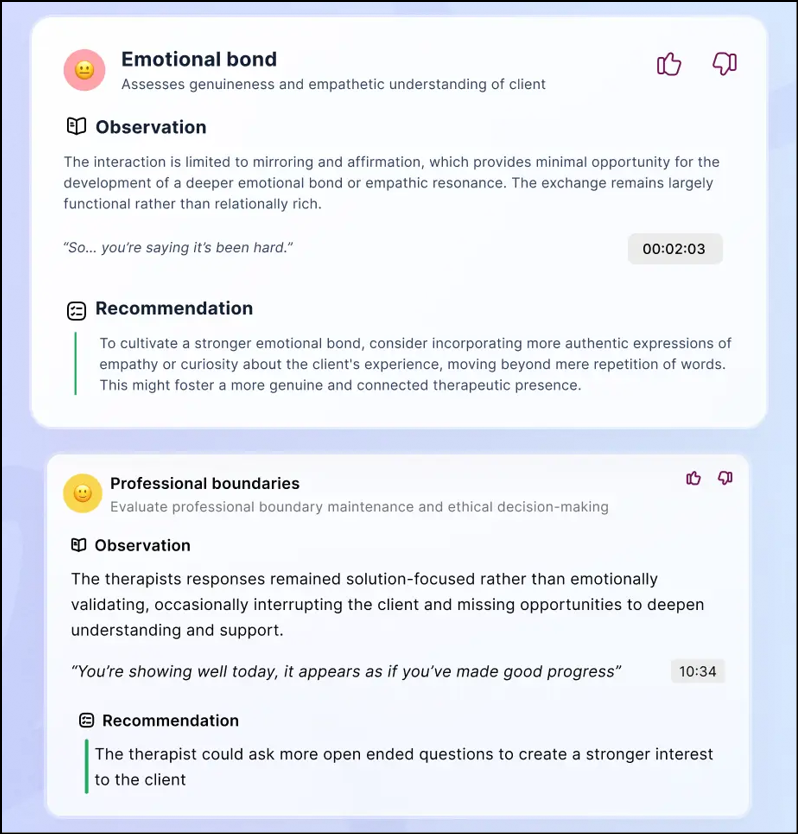This screenshot has width=798, height=834.
Task: Select the Professional boundaries card title
Action: [204, 483]
